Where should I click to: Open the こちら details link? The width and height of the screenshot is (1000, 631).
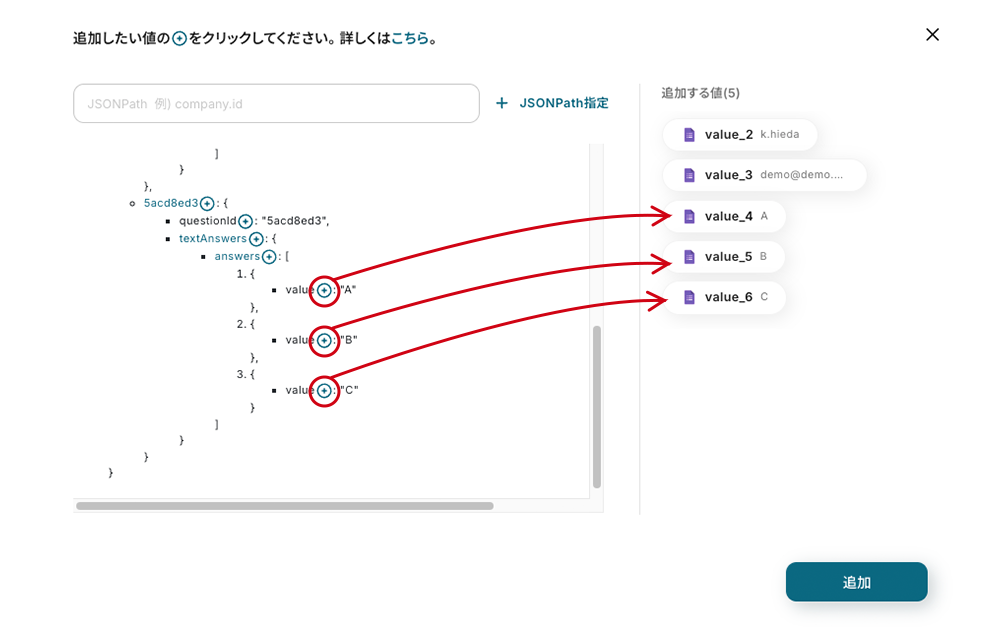[x=409, y=38]
